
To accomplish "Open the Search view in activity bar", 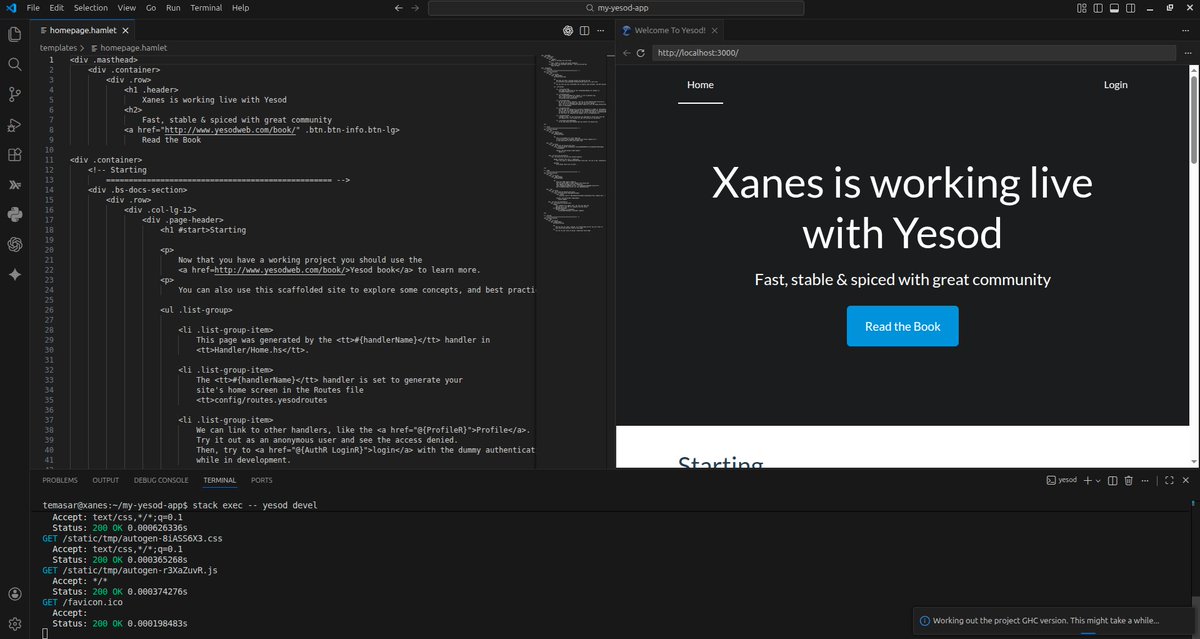I will point(14,64).
